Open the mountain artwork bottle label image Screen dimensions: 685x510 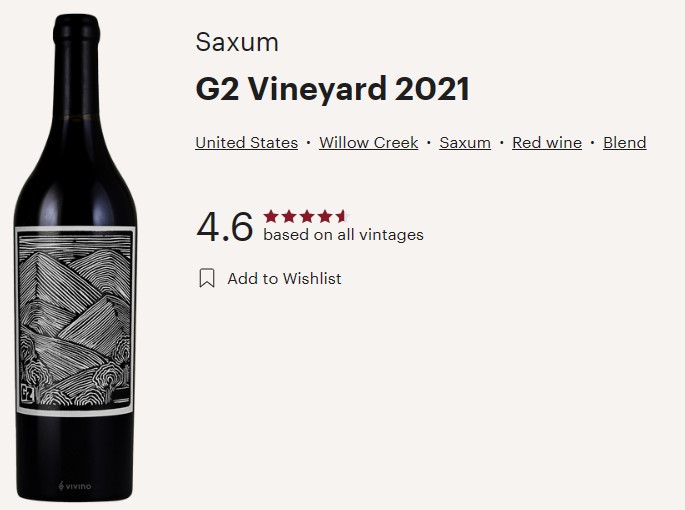pos(75,321)
